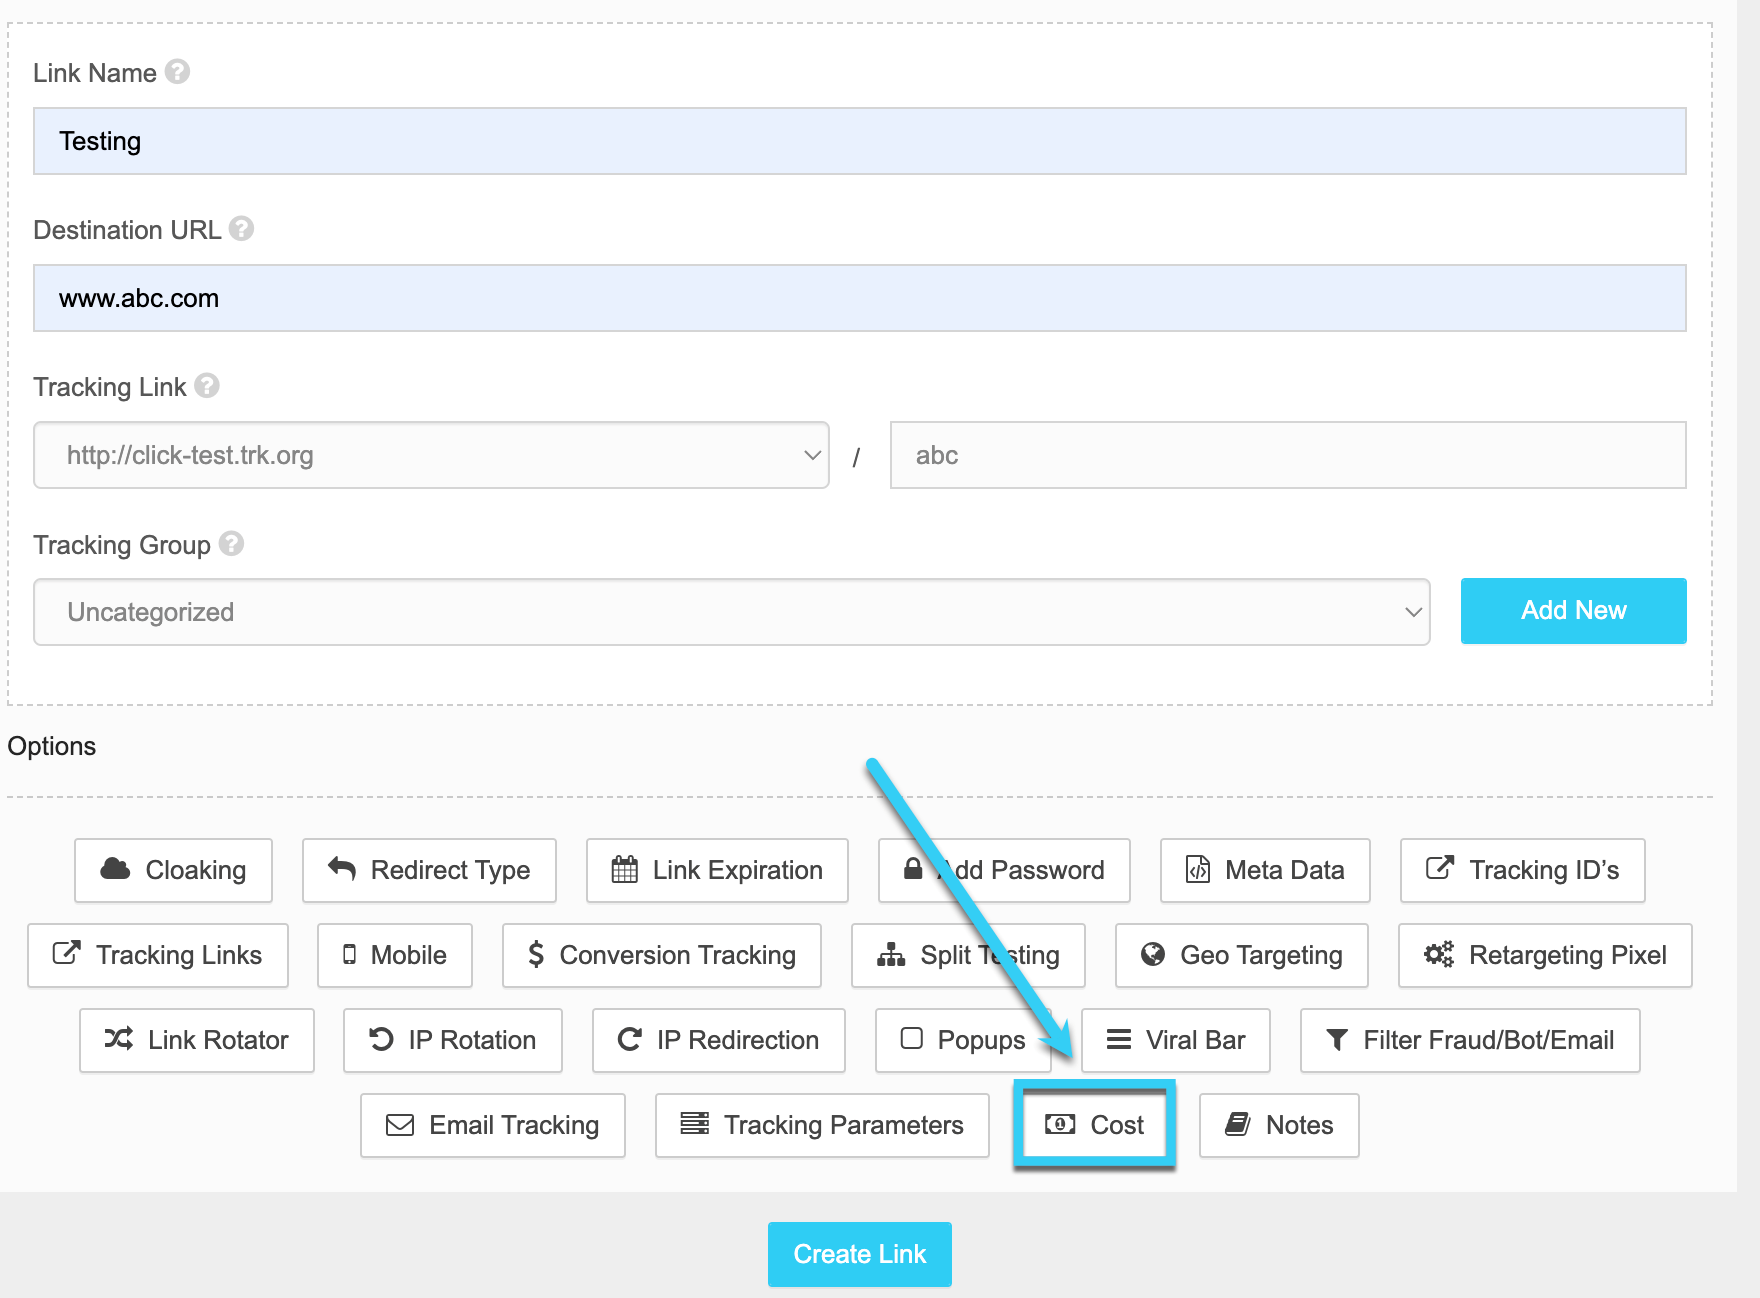Click the book icon on Notes

(1238, 1124)
